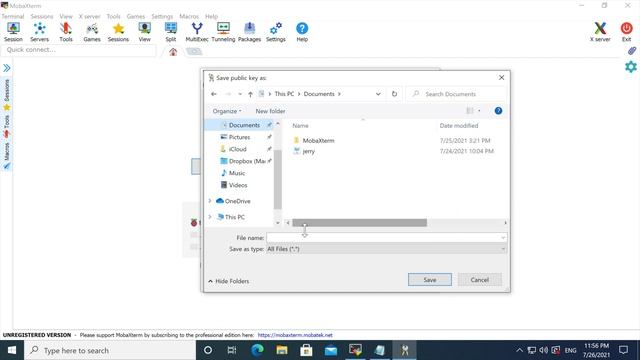Open File Explorer from taskbar

[x=282, y=350]
